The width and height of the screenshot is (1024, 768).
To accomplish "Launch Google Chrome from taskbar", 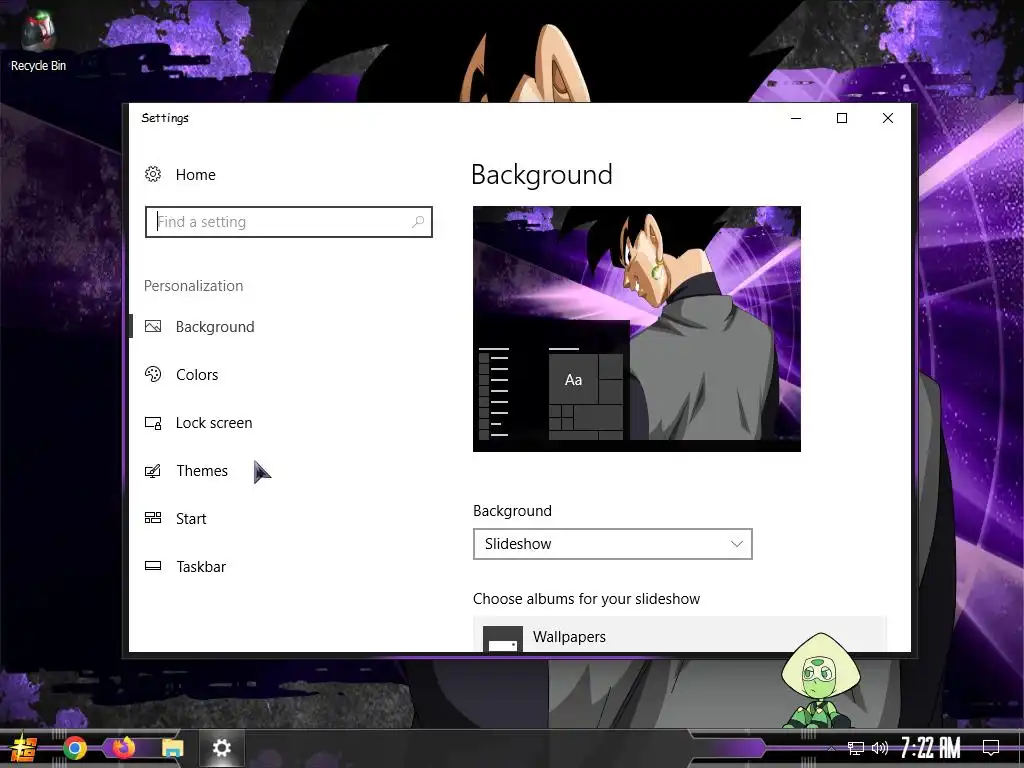I will click(74, 748).
